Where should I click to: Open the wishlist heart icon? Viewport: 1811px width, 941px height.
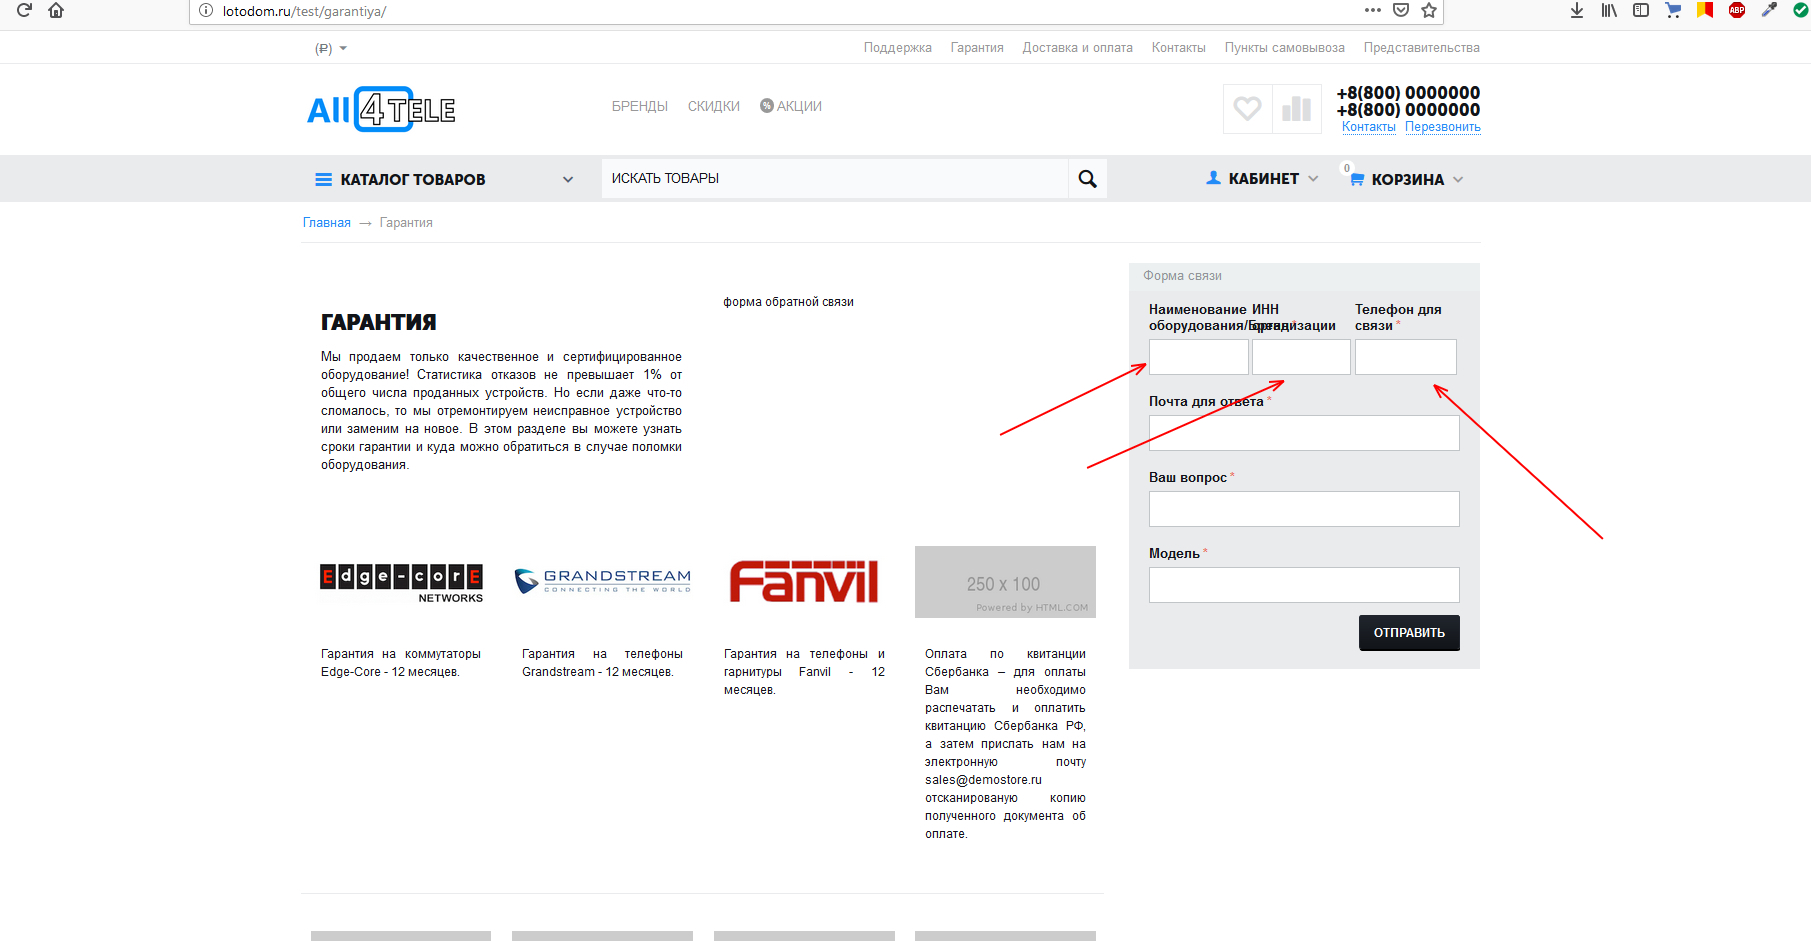coord(1247,108)
